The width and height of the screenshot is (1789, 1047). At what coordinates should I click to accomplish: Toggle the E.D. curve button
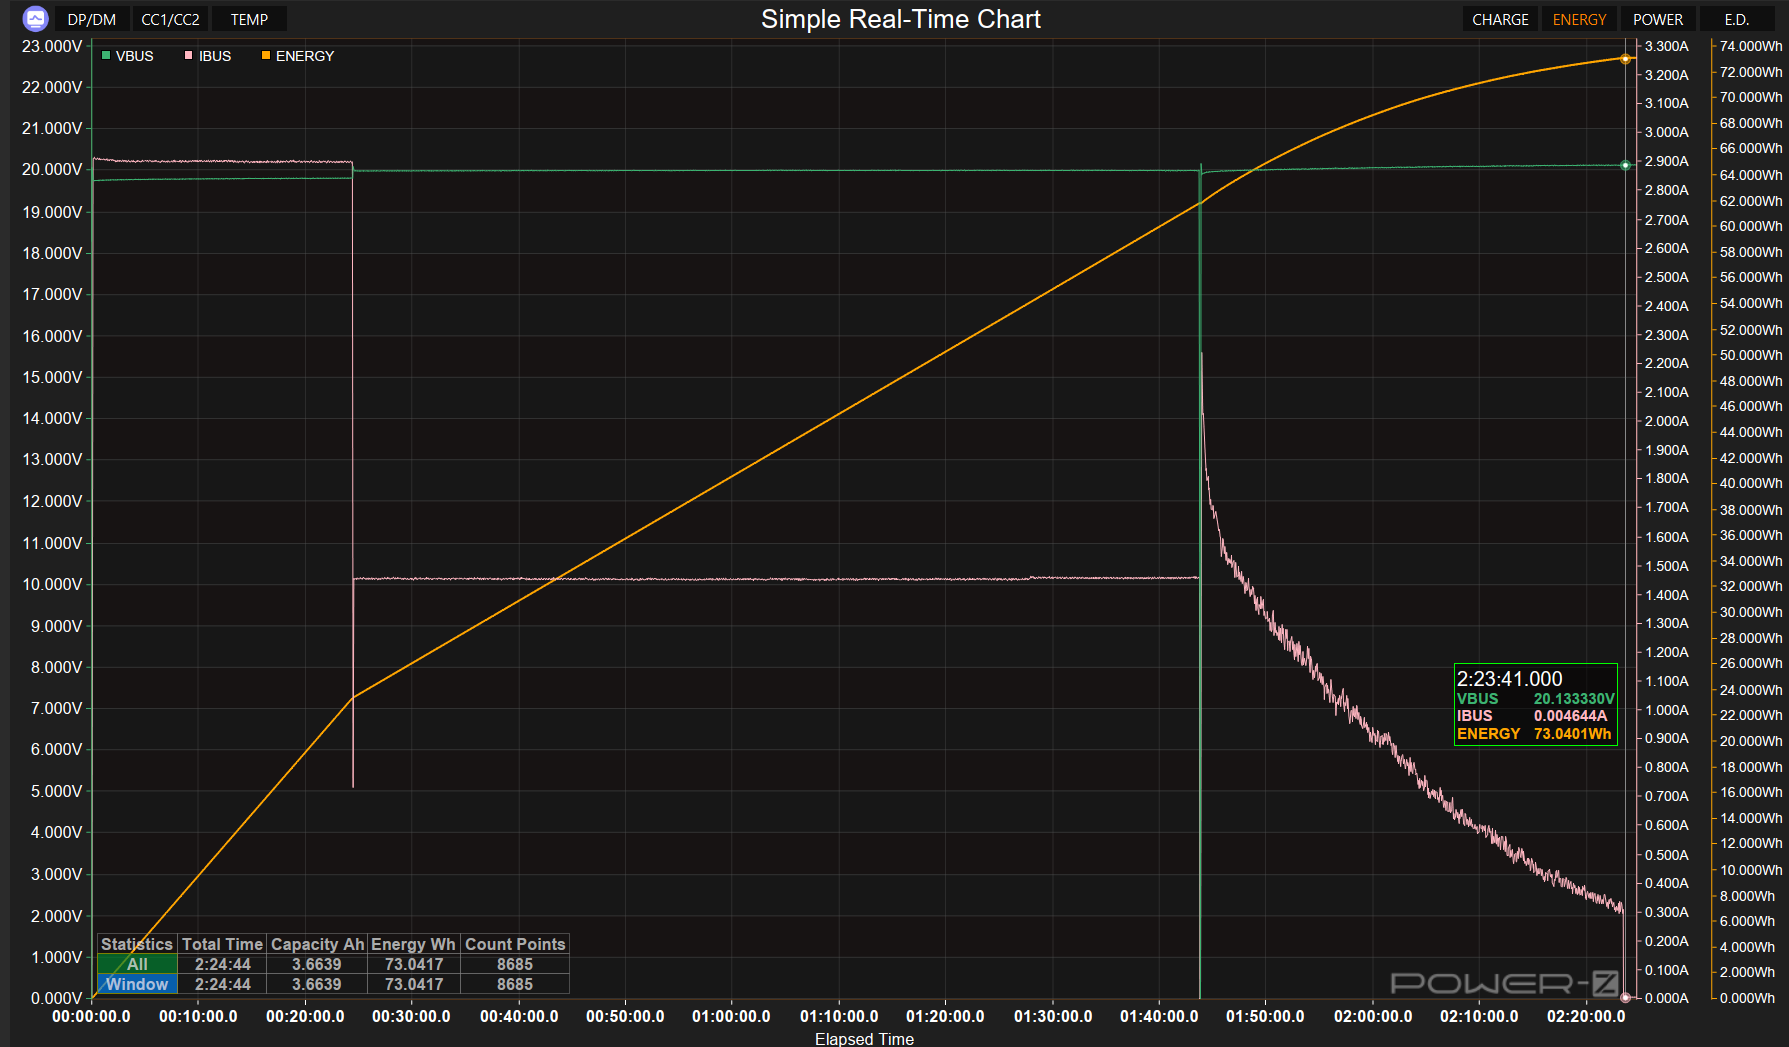pos(1737,19)
